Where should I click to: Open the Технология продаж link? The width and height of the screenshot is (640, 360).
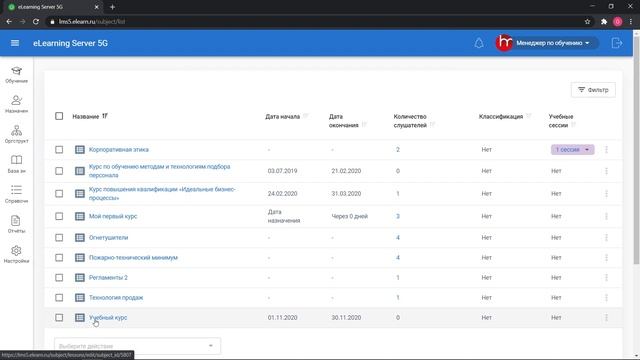(x=116, y=298)
